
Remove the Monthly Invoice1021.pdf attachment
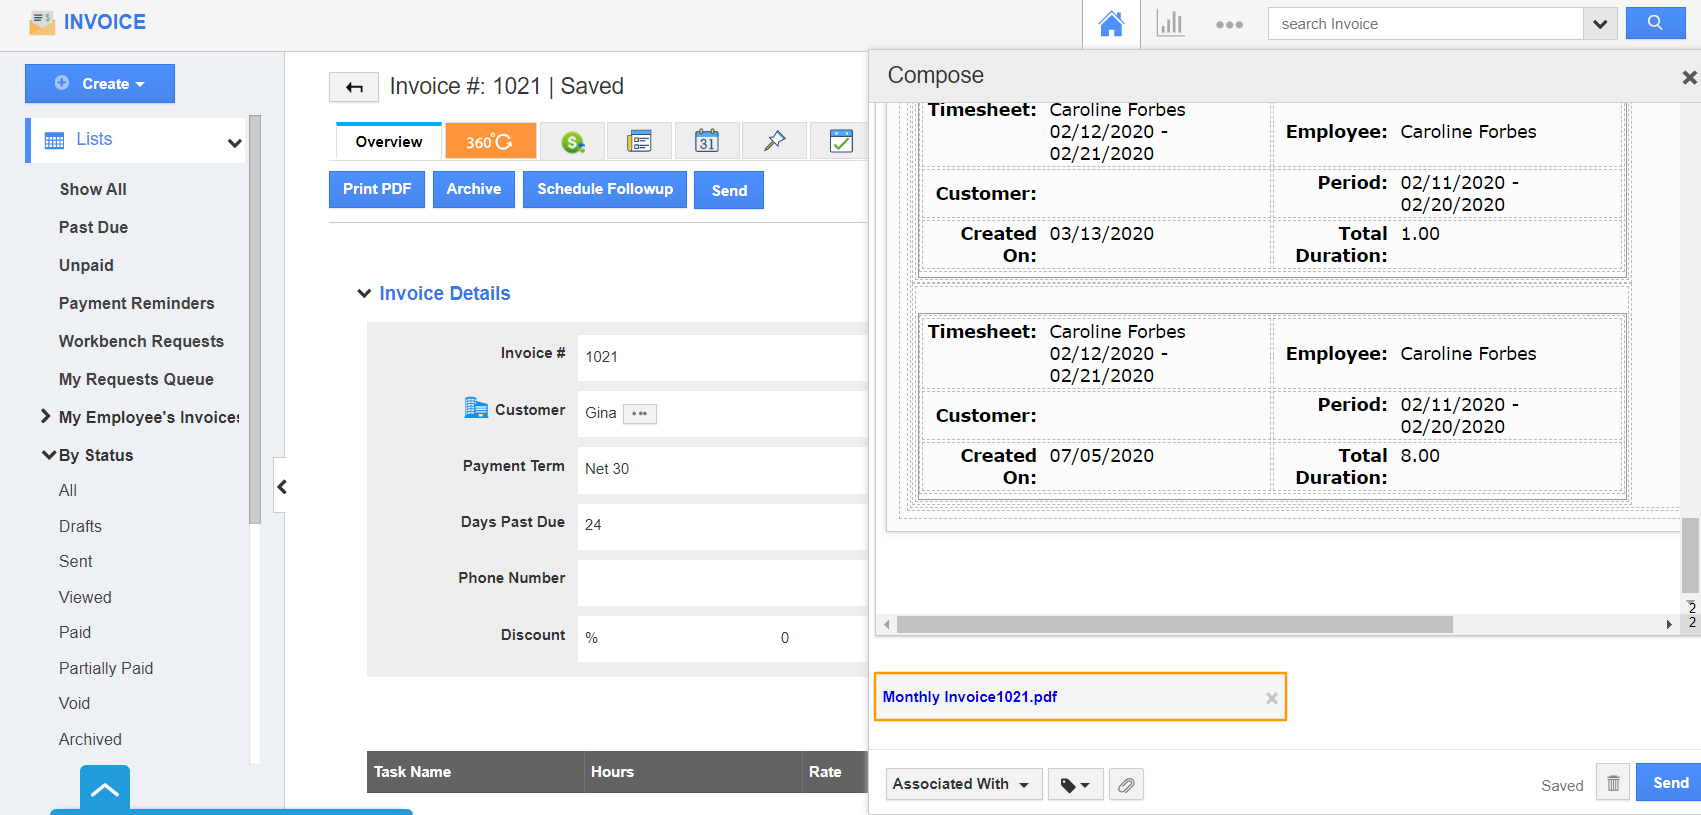pos(1271,698)
